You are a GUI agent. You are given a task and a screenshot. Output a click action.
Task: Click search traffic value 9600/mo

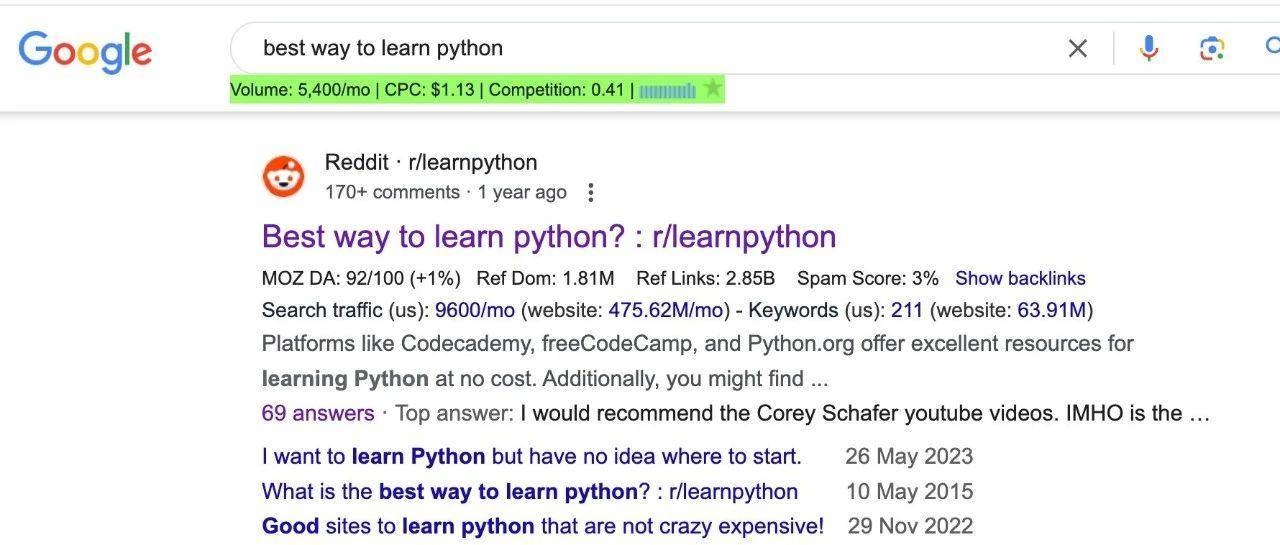[474, 310]
